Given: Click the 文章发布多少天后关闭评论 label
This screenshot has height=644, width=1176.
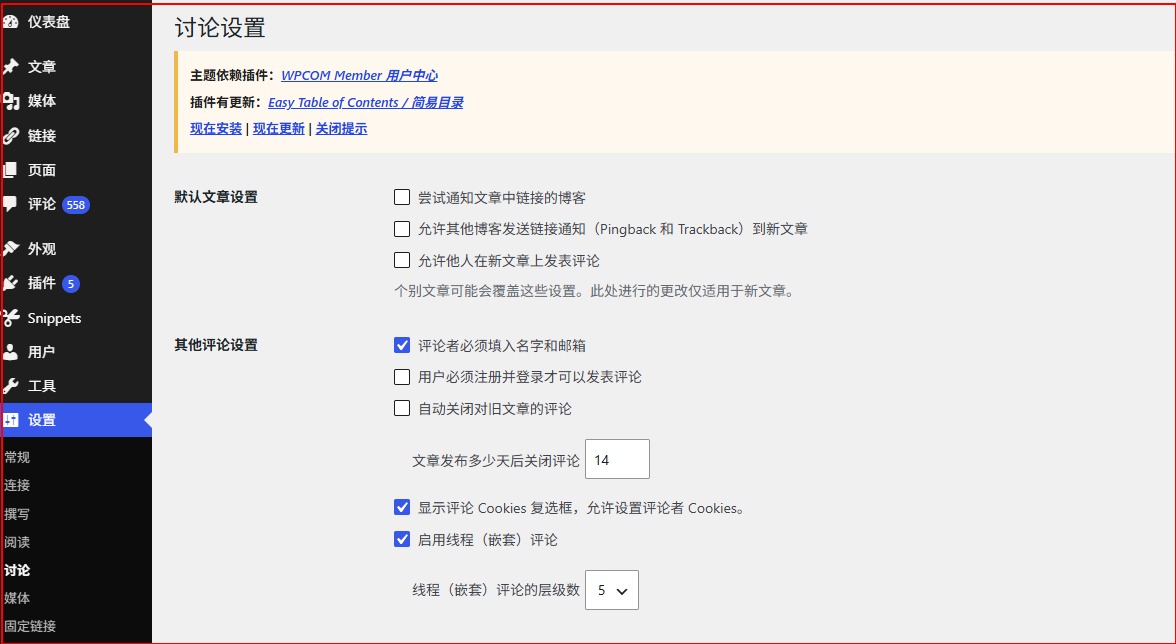Looking at the screenshot, I should coord(496,460).
